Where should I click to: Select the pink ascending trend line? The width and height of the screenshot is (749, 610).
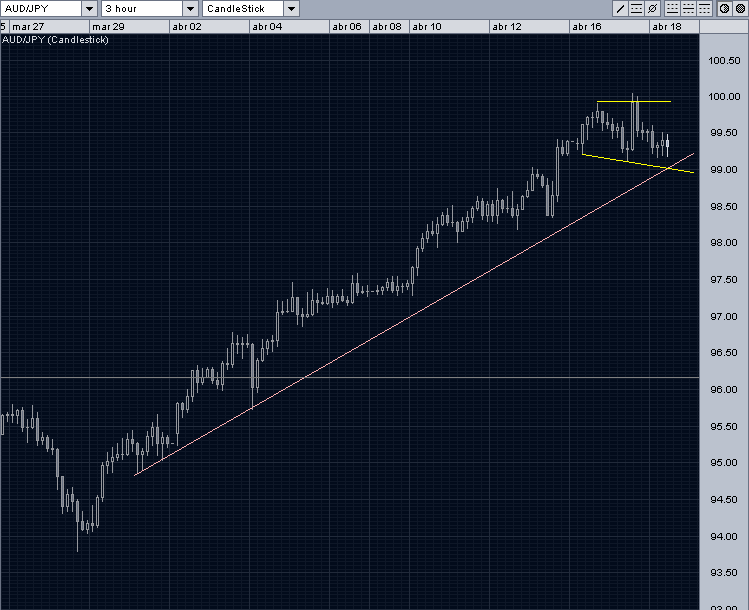[x=415, y=314]
